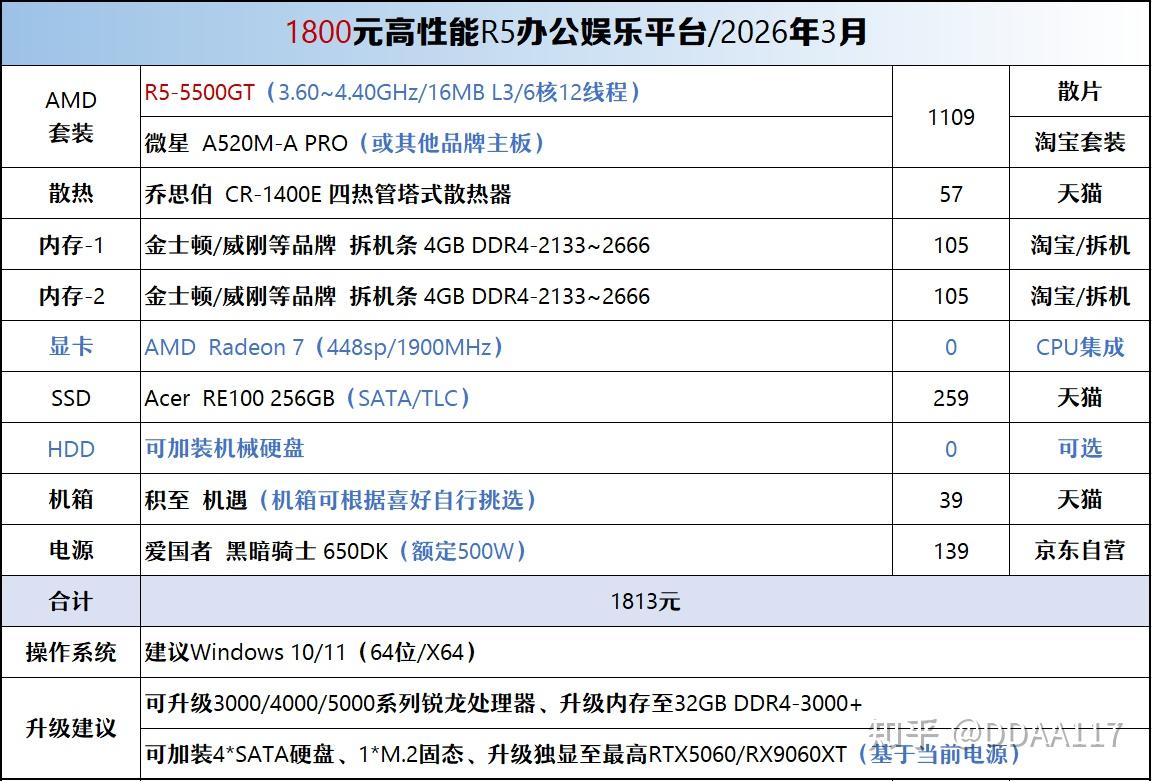Click the CPU集成 source cell
The image size is (1152, 781).
tap(1079, 347)
